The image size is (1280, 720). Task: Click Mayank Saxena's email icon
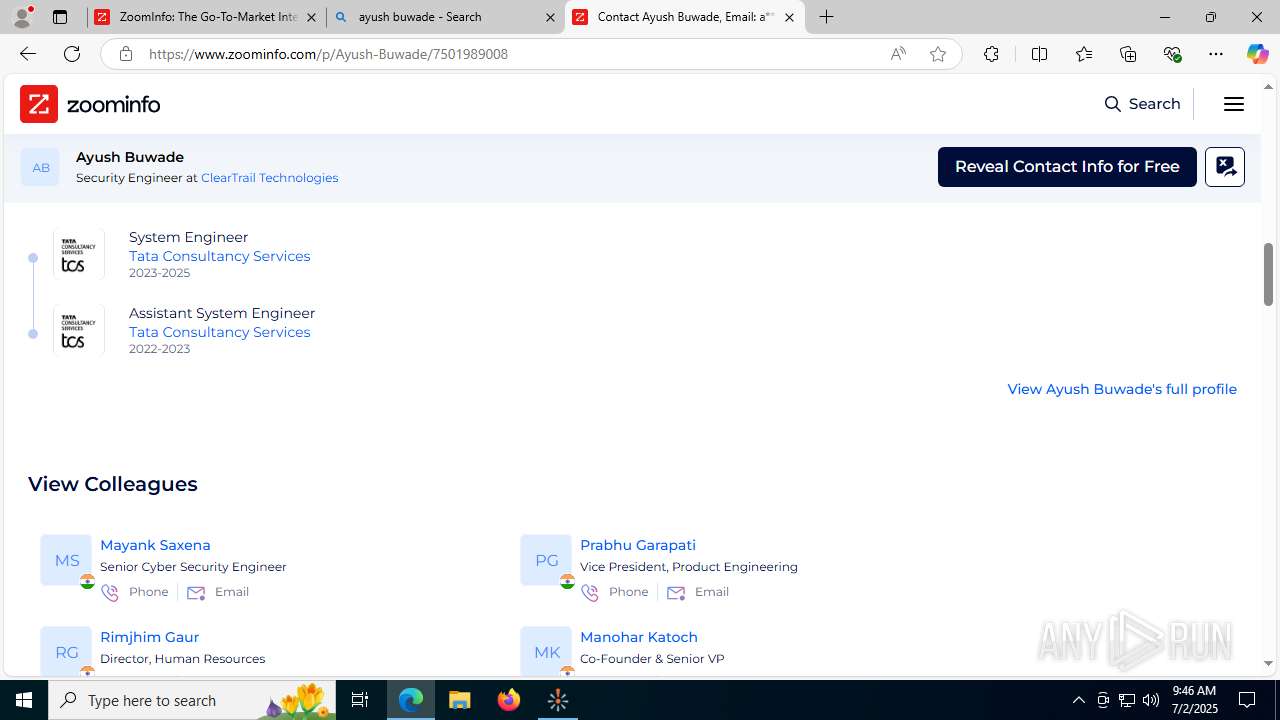click(x=196, y=593)
